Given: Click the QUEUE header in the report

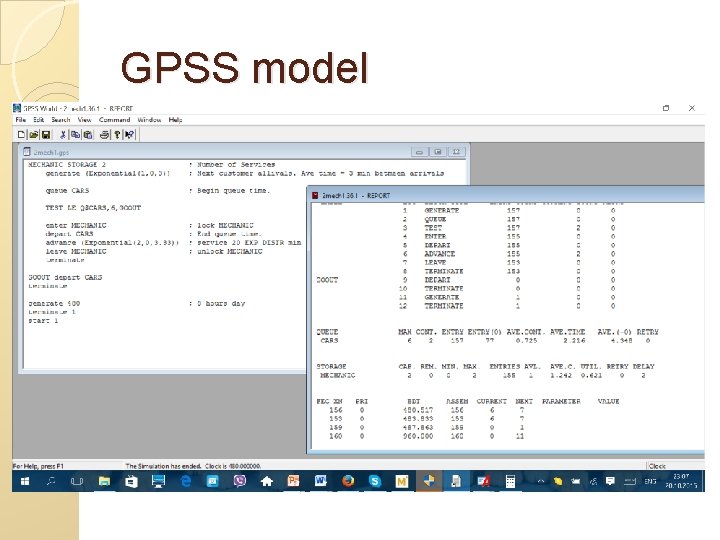Looking at the screenshot, I should click(x=327, y=332).
